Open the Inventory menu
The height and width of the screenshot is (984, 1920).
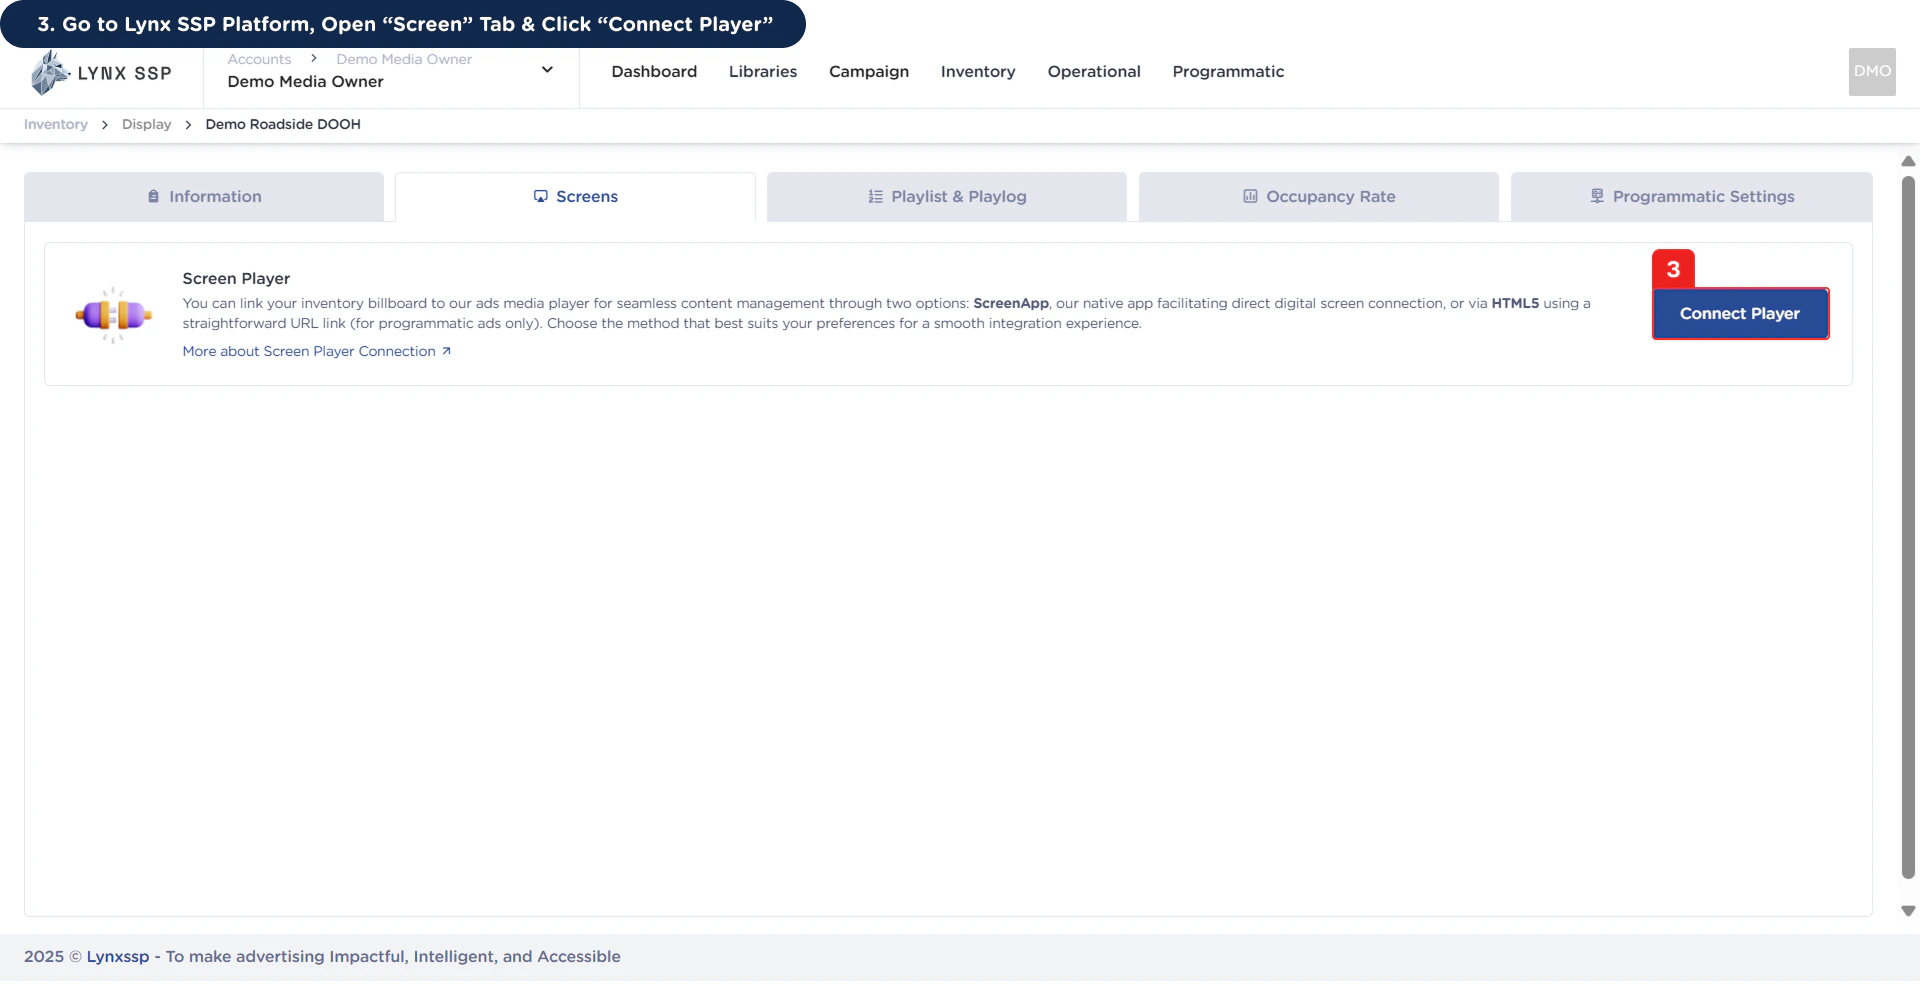977,71
